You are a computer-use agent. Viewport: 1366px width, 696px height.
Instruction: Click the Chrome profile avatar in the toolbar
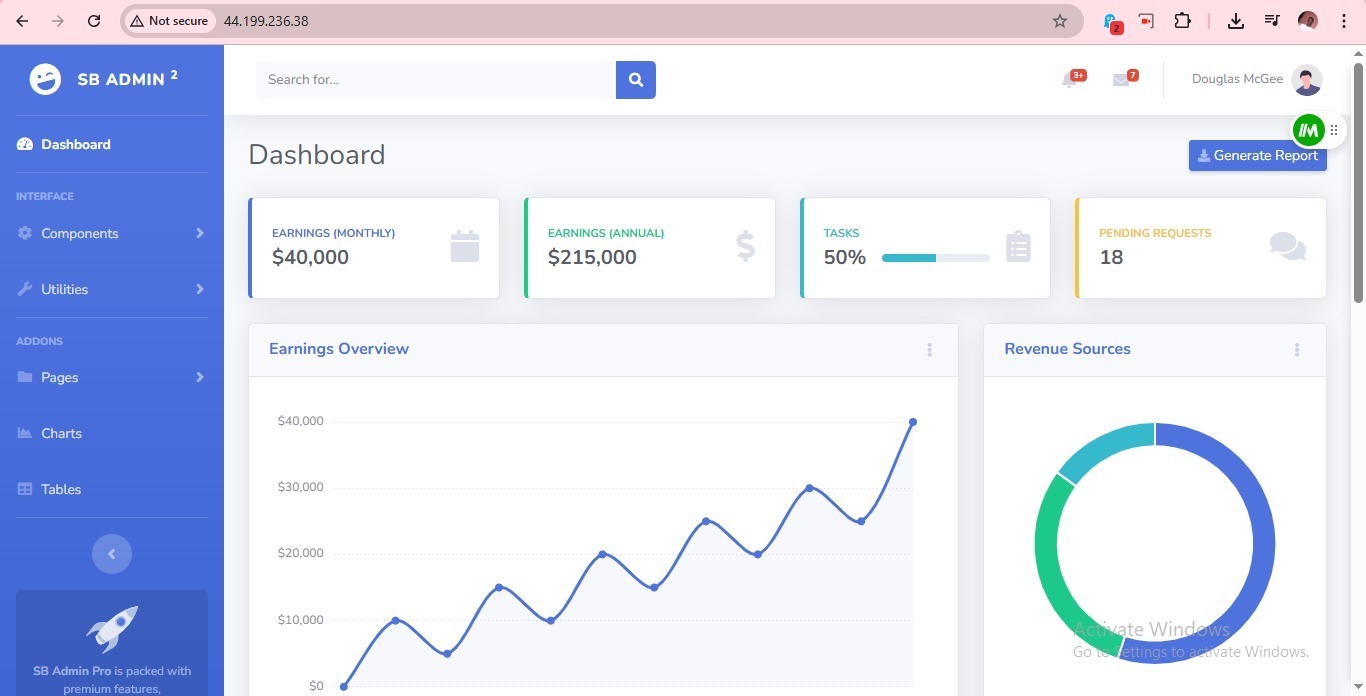pos(1308,21)
